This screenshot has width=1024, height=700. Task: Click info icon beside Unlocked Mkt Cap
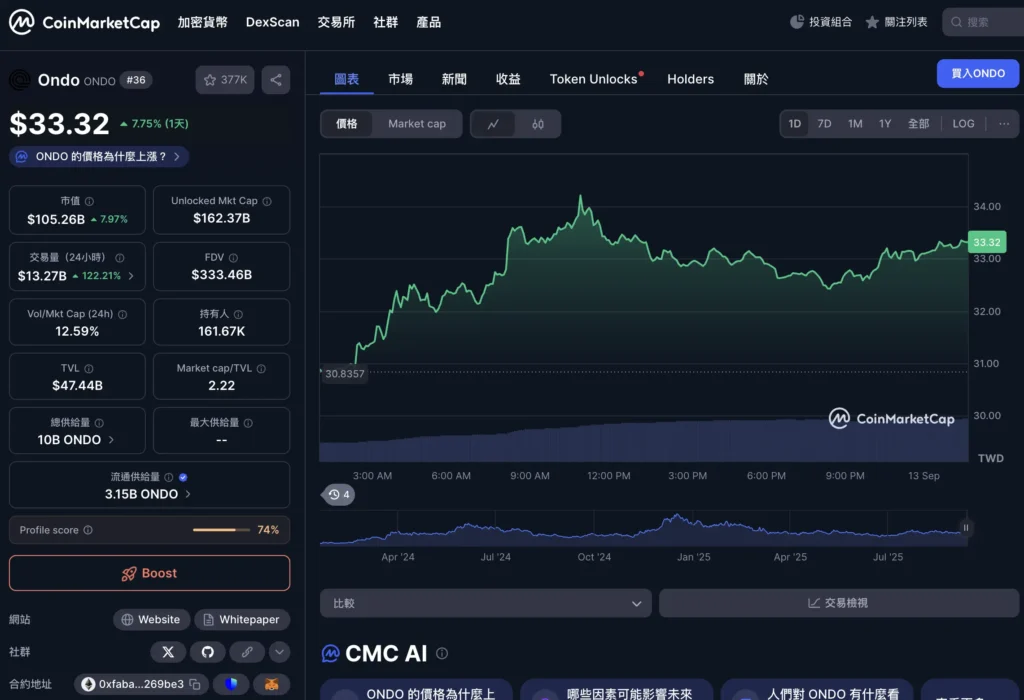tap(266, 201)
